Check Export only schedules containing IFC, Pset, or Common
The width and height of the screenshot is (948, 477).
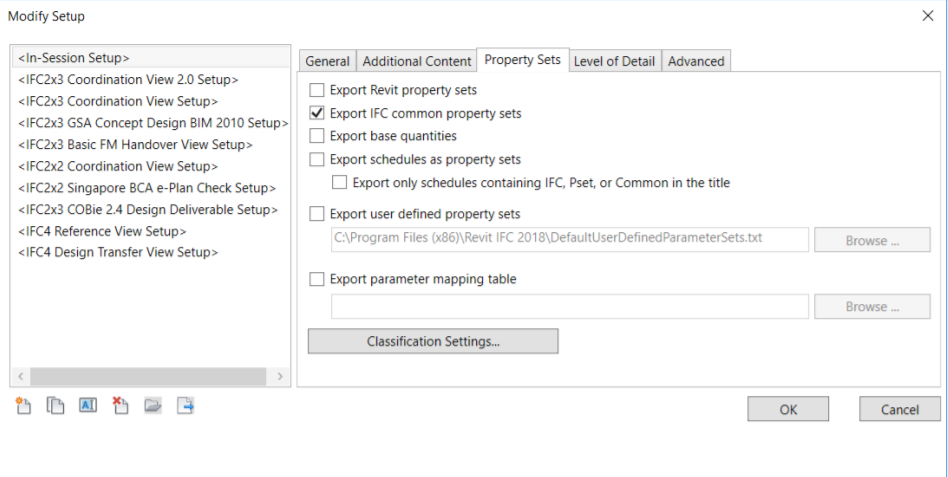(x=340, y=183)
